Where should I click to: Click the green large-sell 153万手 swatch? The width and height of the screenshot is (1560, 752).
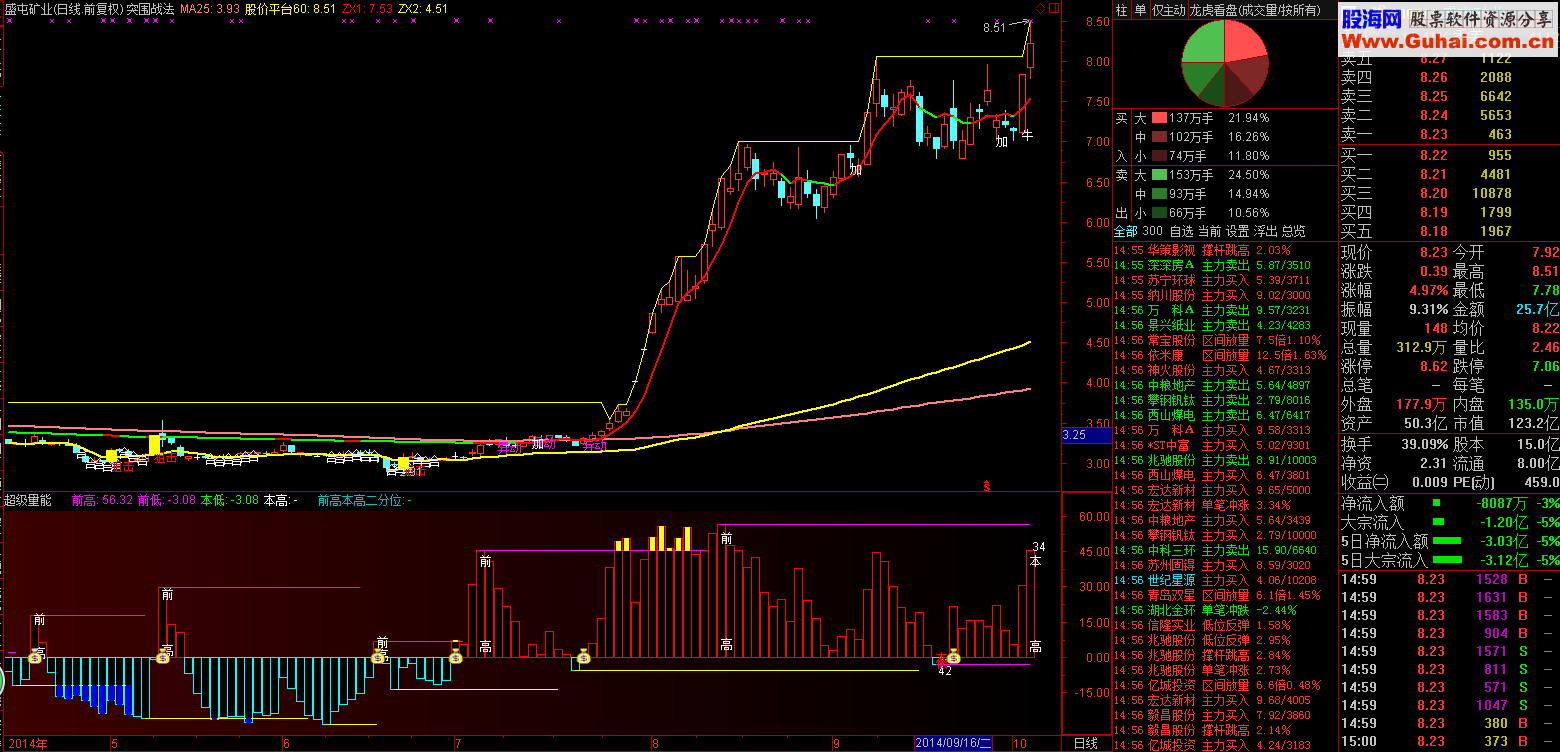click(1158, 175)
